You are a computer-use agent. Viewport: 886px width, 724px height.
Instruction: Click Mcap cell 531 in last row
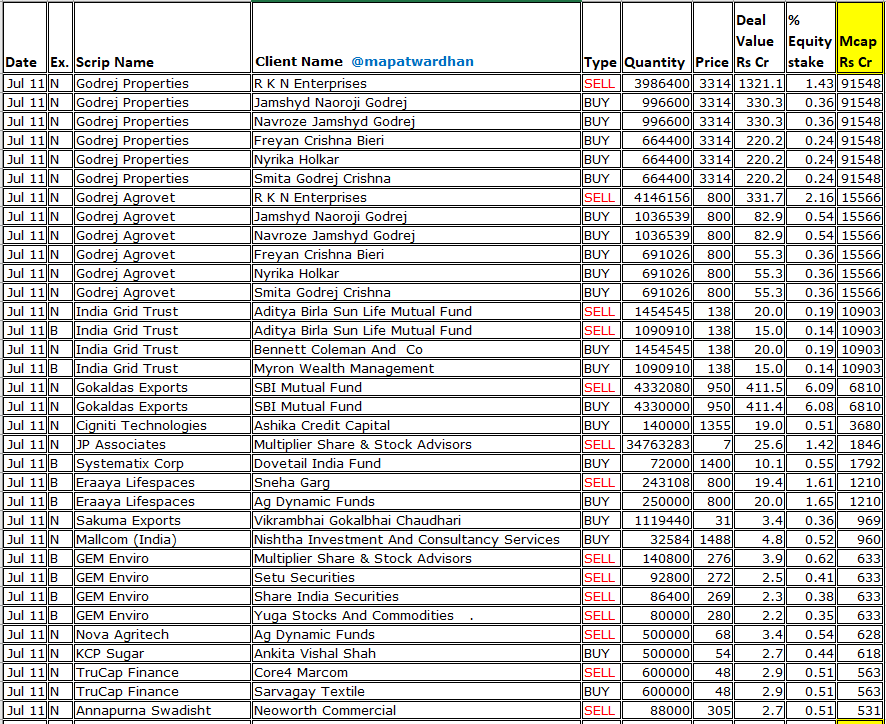tap(859, 710)
